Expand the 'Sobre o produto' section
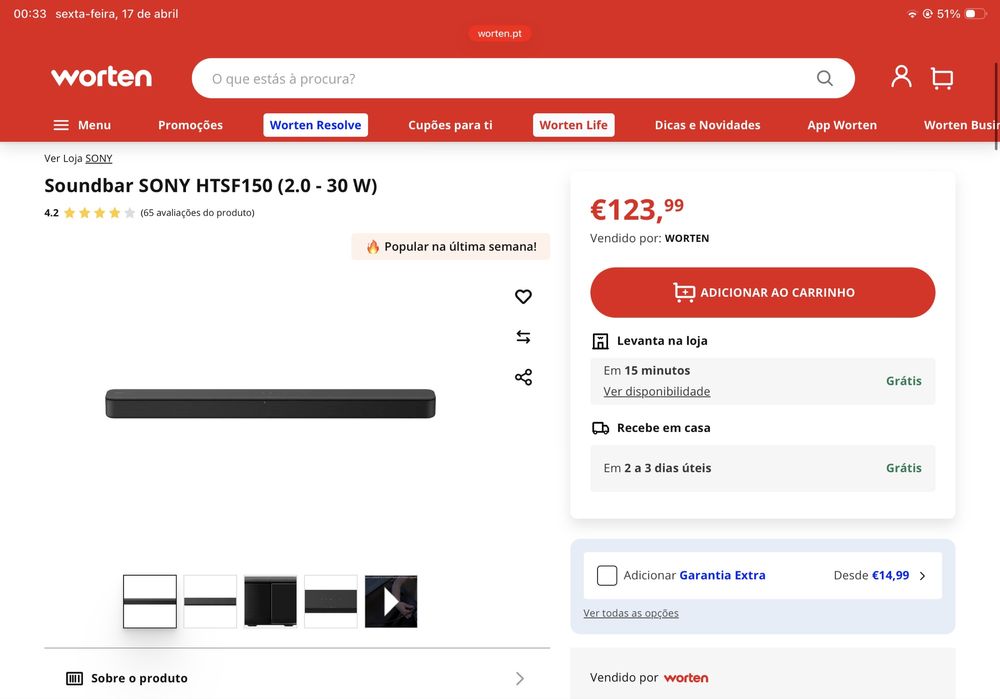This screenshot has height=699, width=1000. pos(297,678)
